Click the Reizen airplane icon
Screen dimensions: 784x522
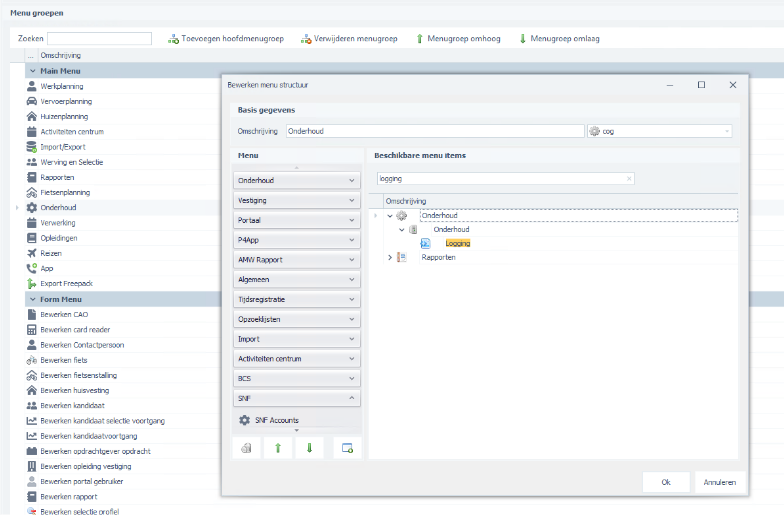coord(32,253)
